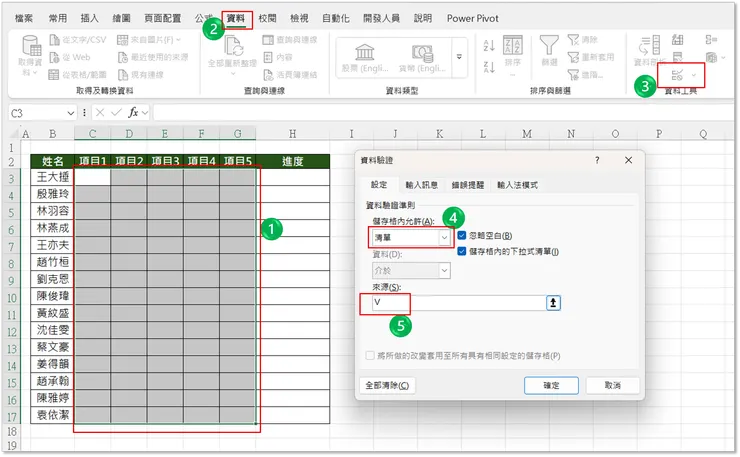
Task: Select cell containing 陳雅婷
Action: click(x=52, y=398)
